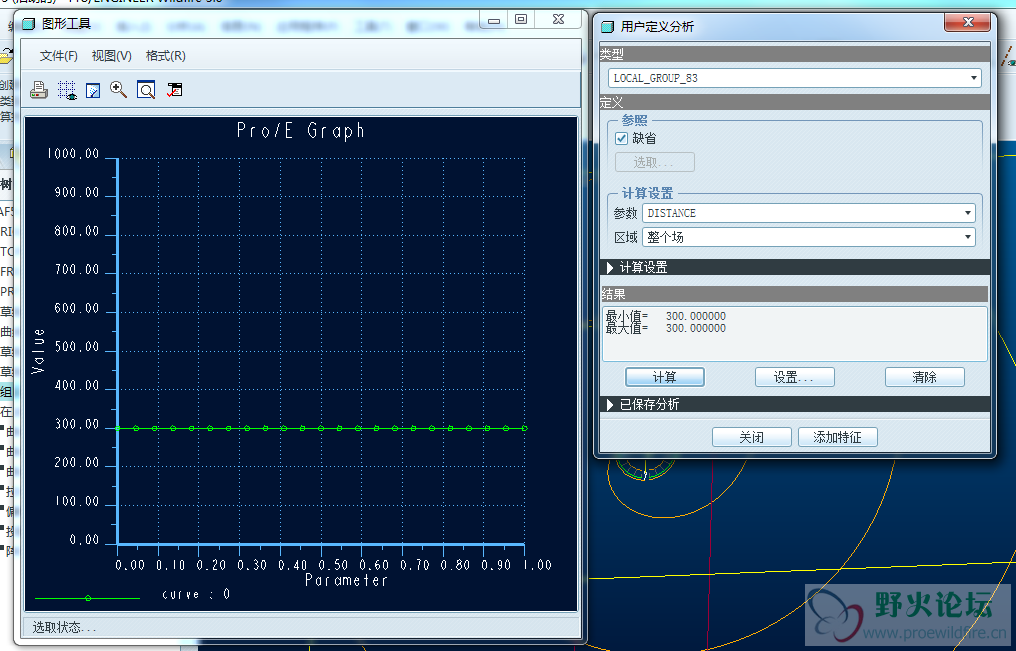Expand the dark 计算设置 bar with triangle

(795, 267)
